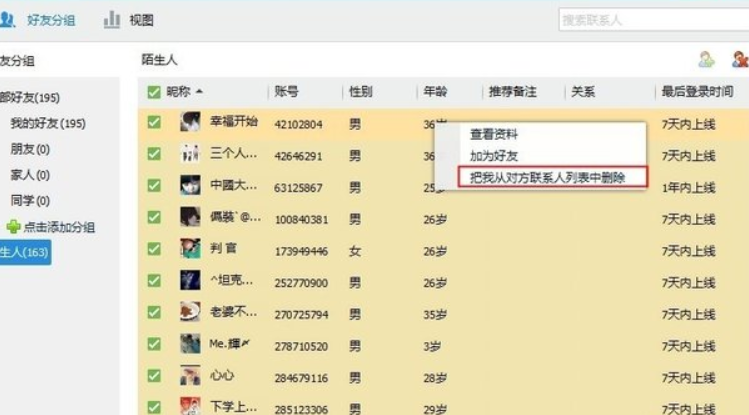The image size is (749, 415).
Task: Click the 账号 column header
Action: pos(287,91)
